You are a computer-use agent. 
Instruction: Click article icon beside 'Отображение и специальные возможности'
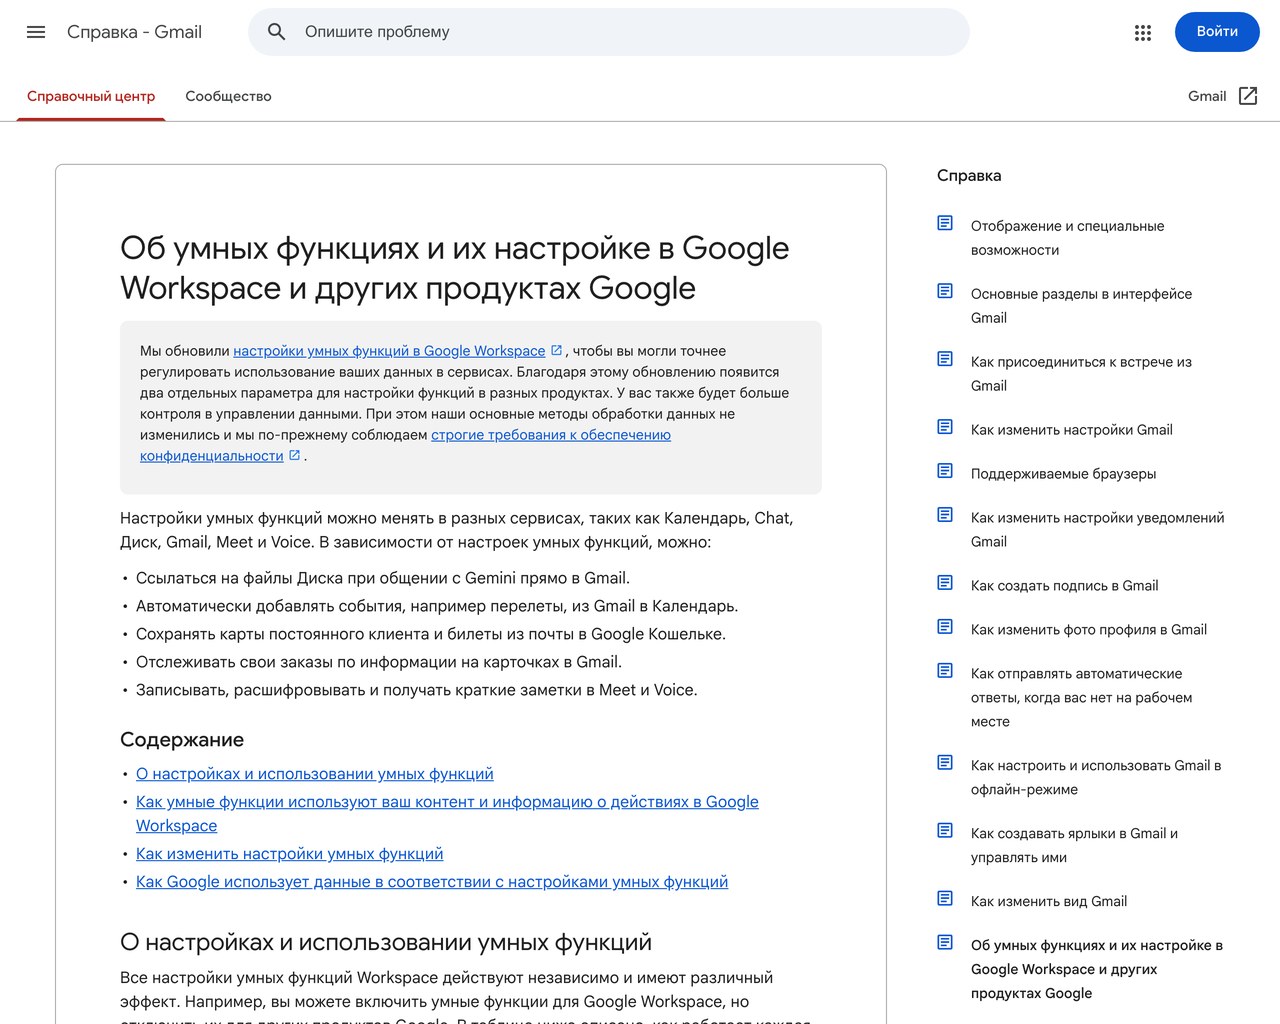(945, 223)
